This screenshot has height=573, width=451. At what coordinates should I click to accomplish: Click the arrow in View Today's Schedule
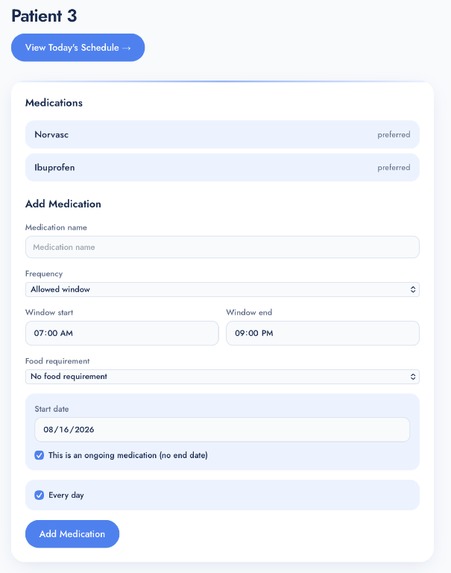point(126,48)
